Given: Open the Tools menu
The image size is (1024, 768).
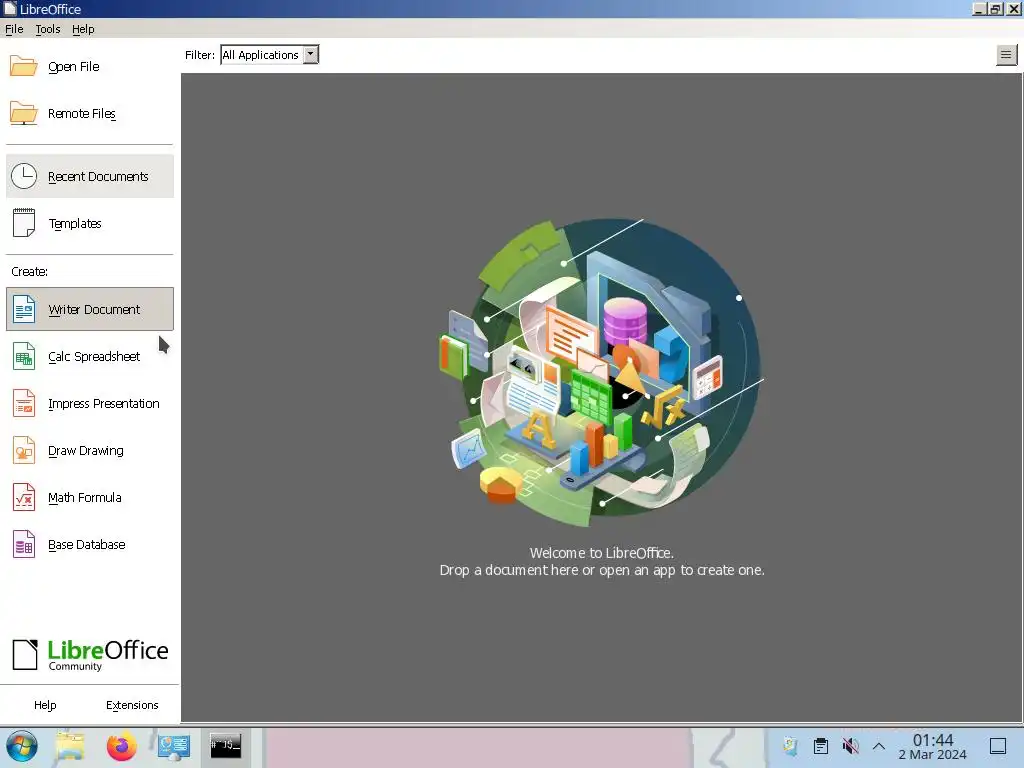Looking at the screenshot, I should point(48,29).
